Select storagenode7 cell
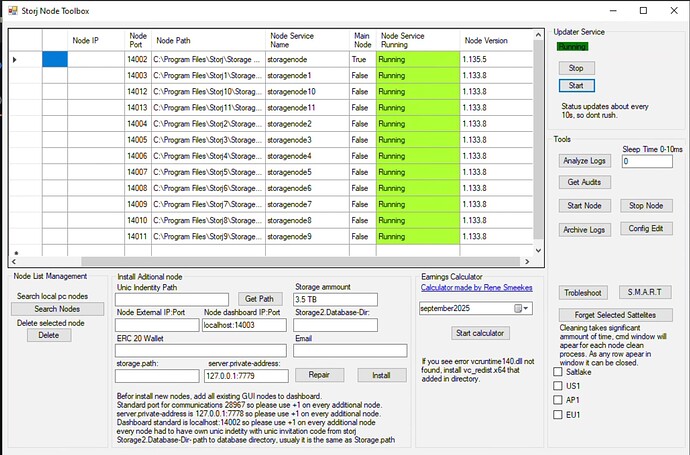690x455 pixels. (x=308, y=205)
